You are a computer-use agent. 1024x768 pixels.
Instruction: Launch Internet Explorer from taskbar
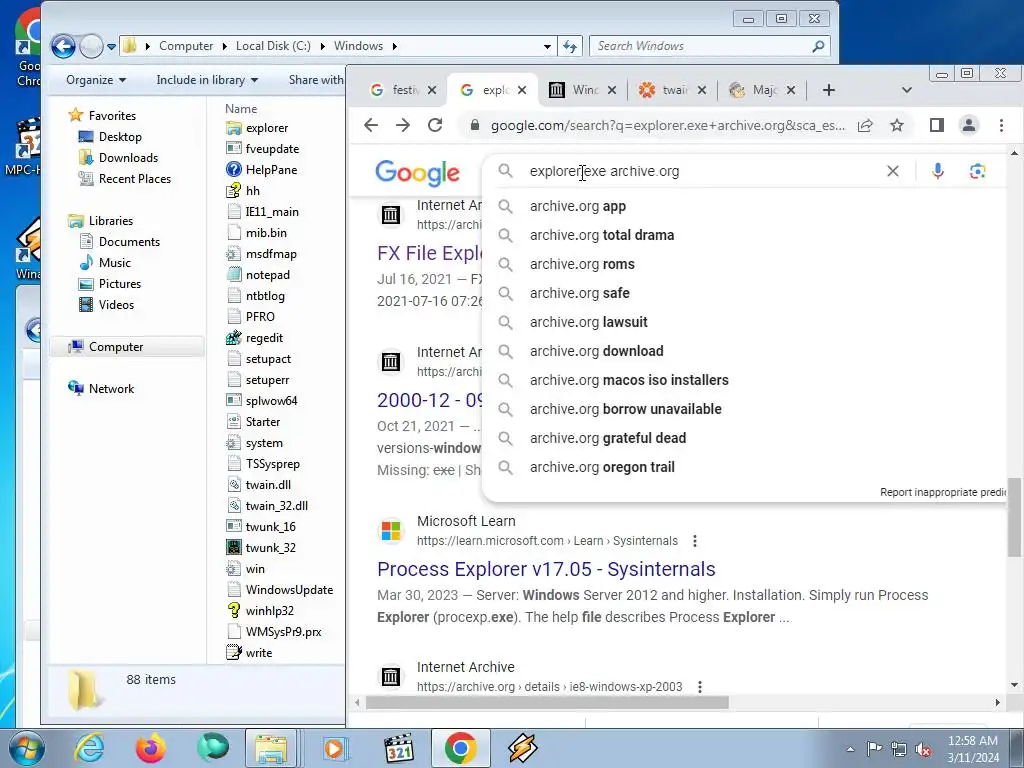point(89,748)
